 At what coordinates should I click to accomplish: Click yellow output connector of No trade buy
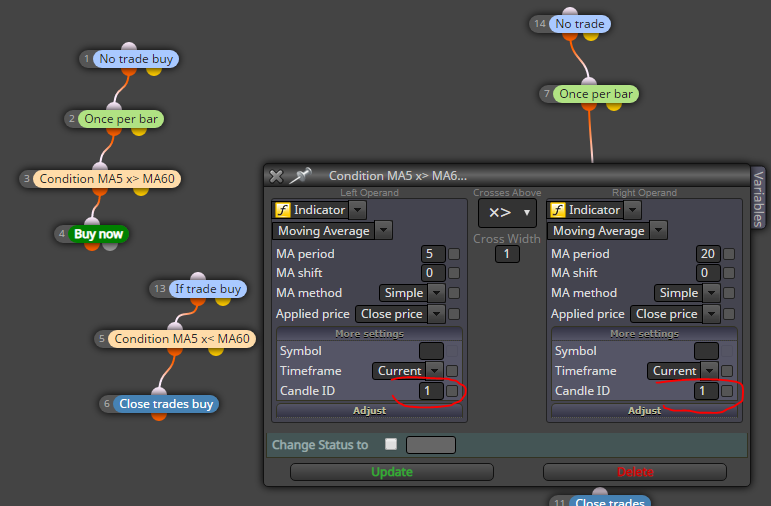point(154,70)
